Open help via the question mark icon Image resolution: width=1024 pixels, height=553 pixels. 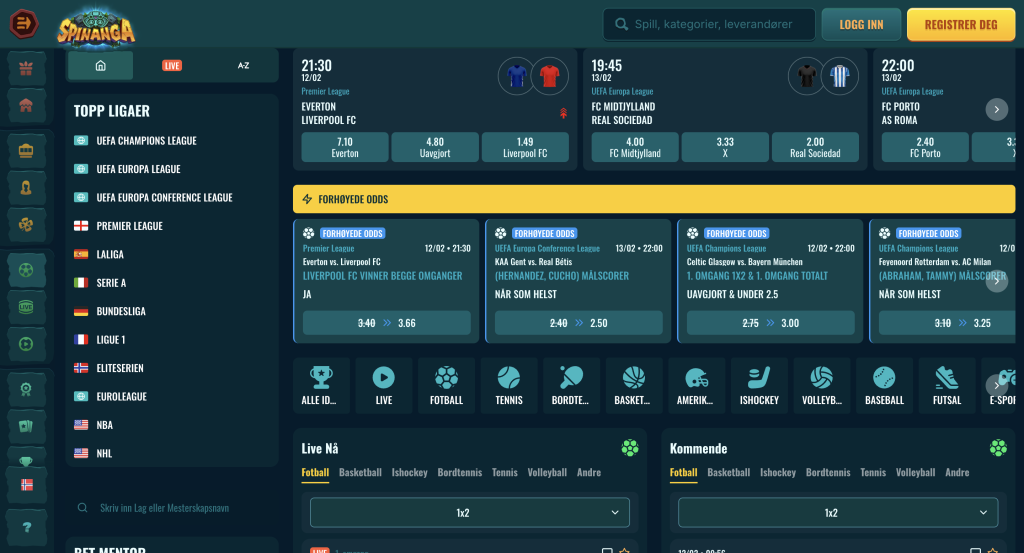[26, 528]
